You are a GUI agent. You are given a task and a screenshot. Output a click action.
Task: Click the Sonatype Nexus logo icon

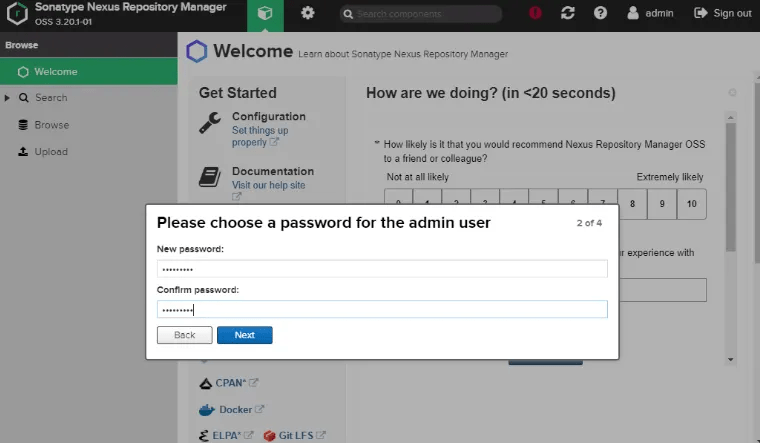coord(17,14)
